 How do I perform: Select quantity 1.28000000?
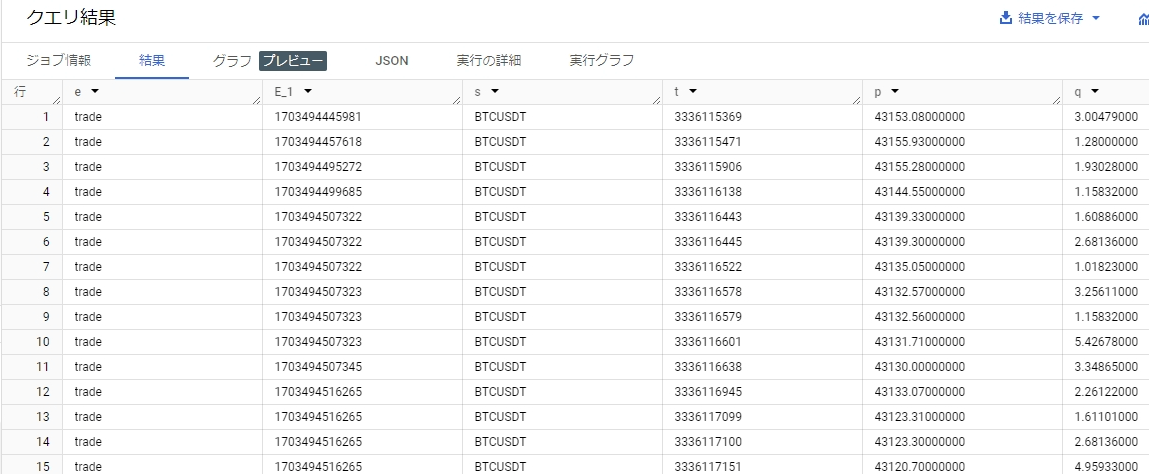1106,141
